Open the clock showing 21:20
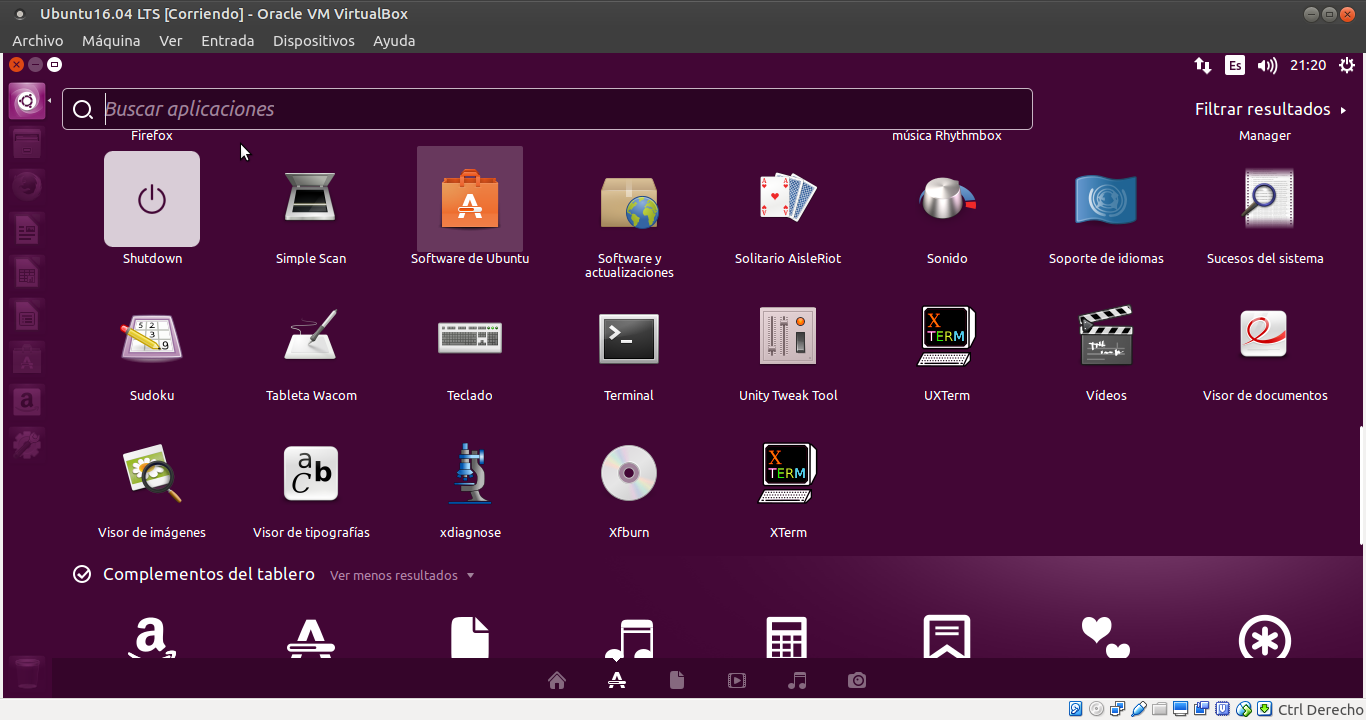Viewport: 1366px width, 720px height. tap(1308, 65)
